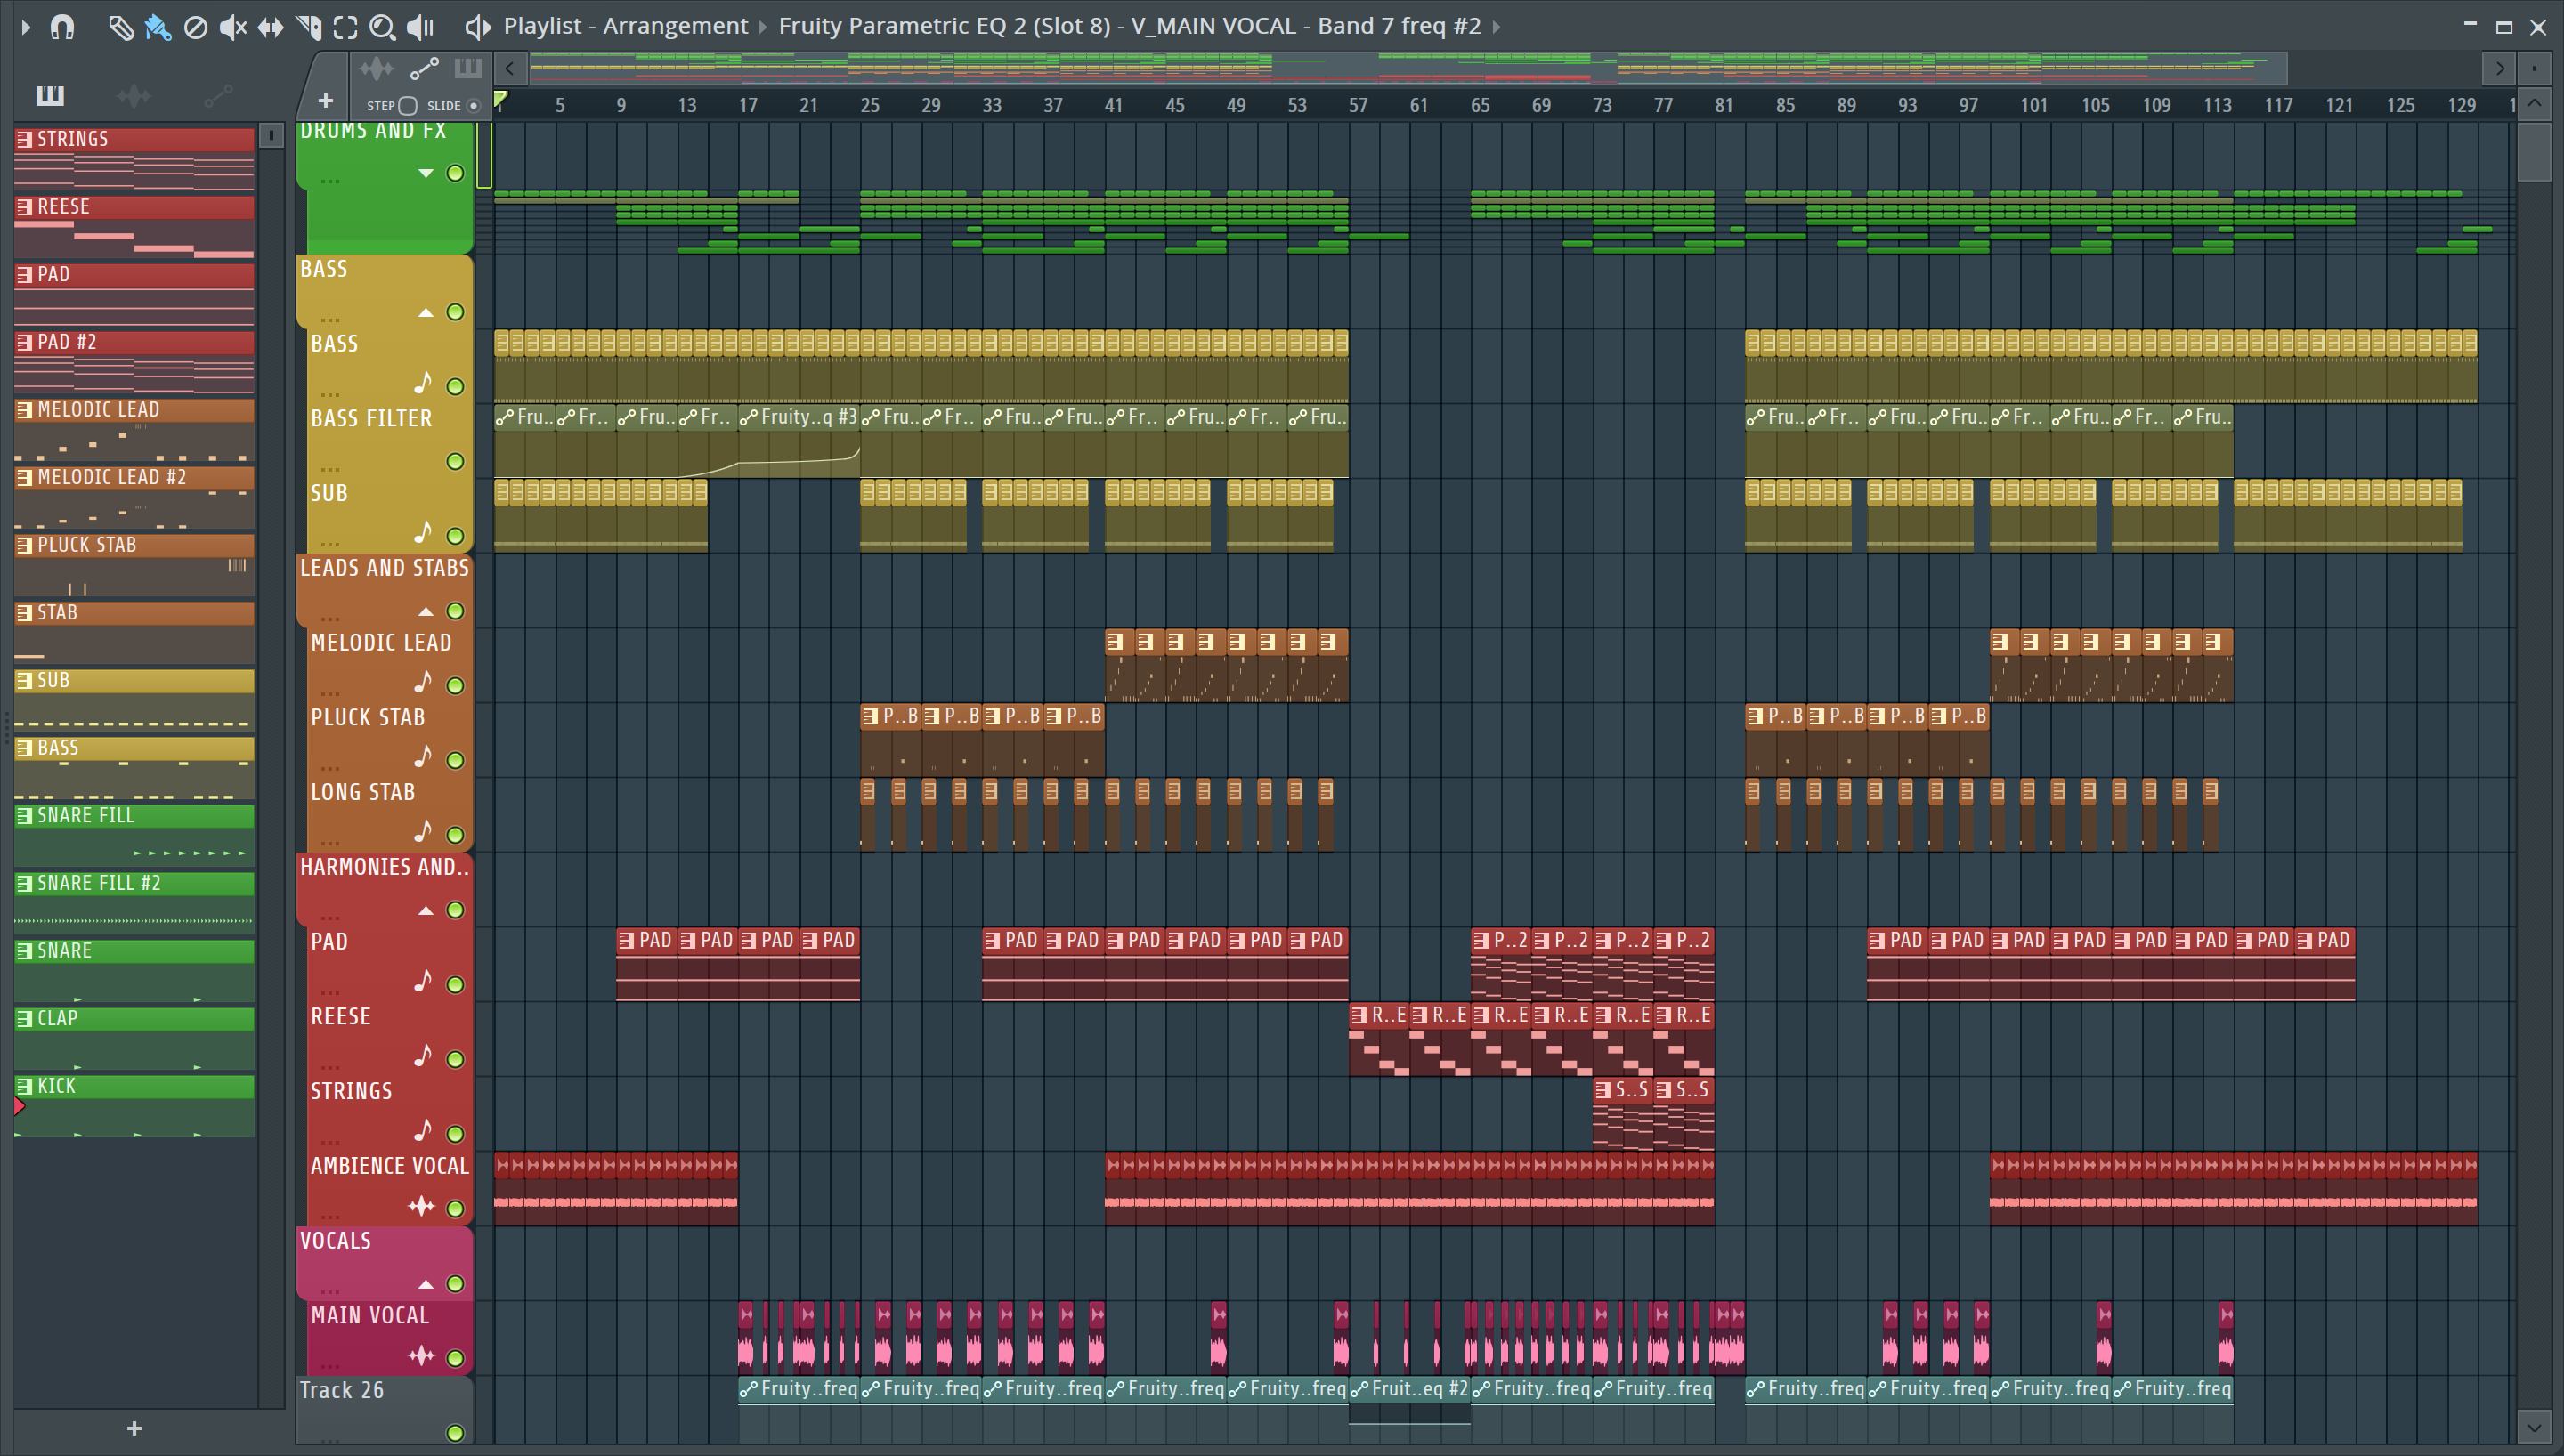Mute the BASS FILTER track
The height and width of the screenshot is (1456, 2564).
455,461
